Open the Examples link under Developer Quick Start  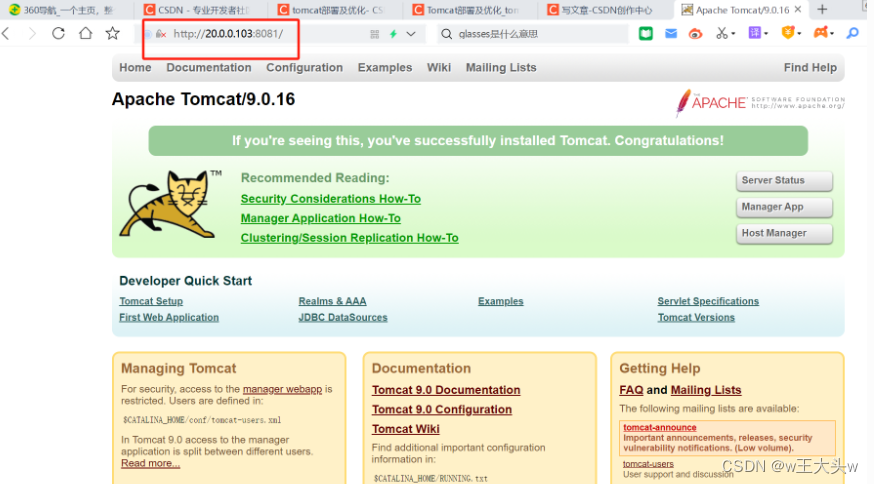tap(501, 301)
